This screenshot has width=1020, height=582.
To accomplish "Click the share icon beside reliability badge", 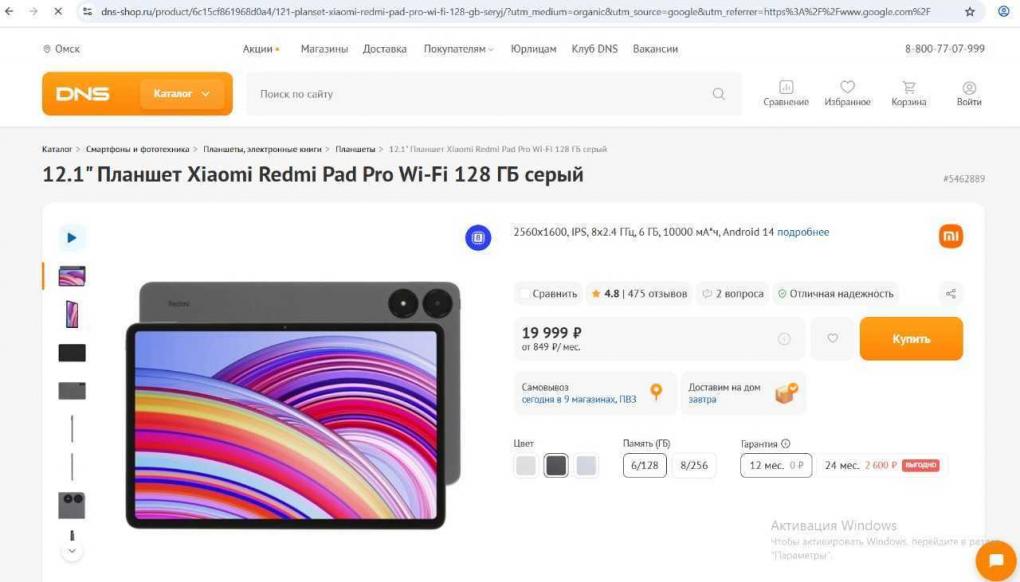I will pyautogui.click(x=950, y=293).
